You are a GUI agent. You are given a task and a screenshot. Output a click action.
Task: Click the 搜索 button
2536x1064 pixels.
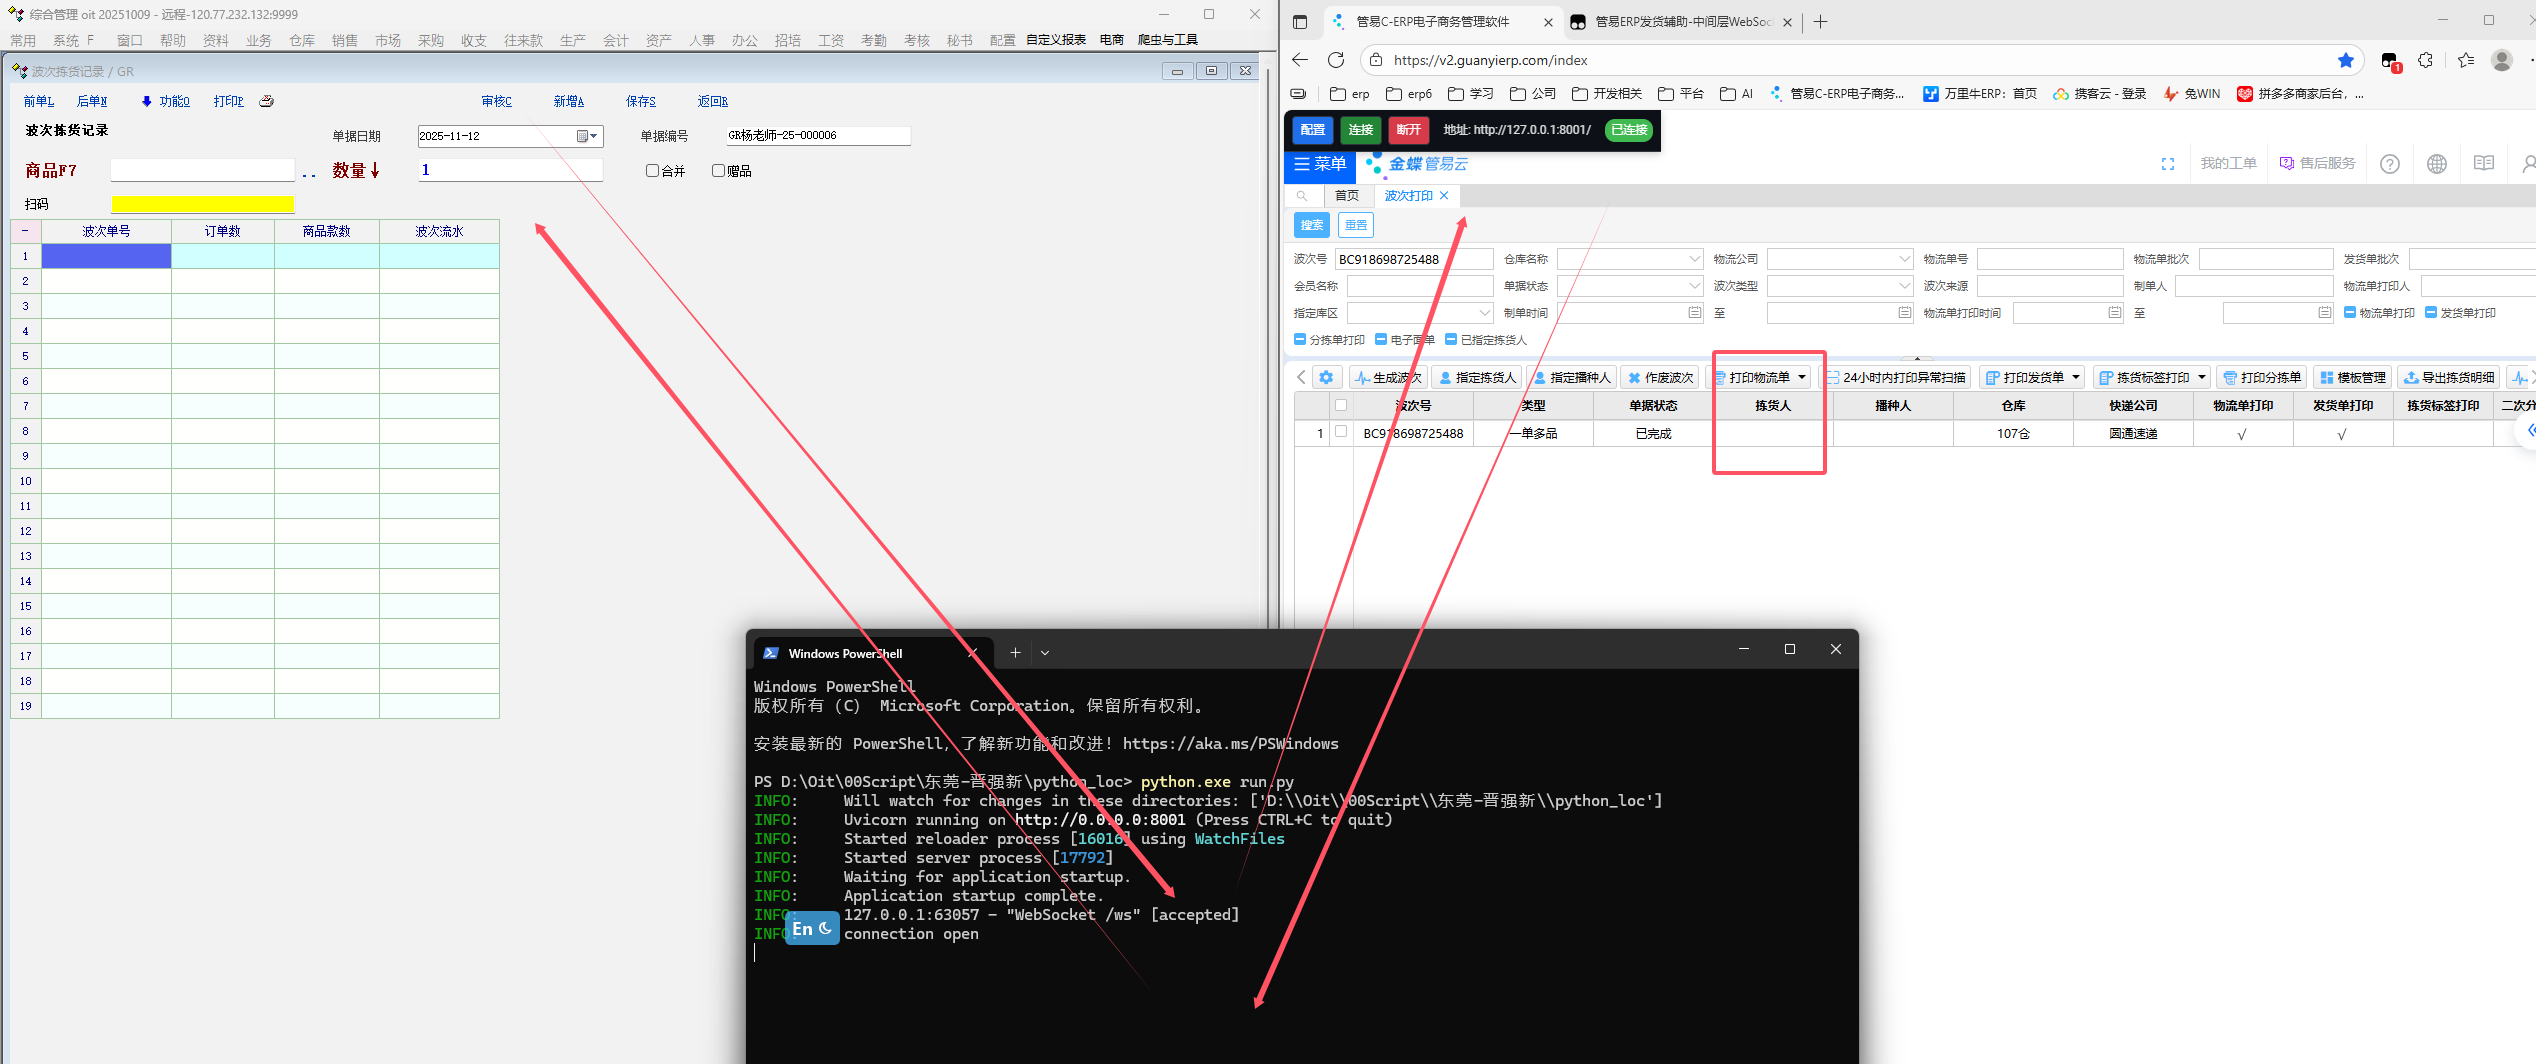(x=1312, y=225)
